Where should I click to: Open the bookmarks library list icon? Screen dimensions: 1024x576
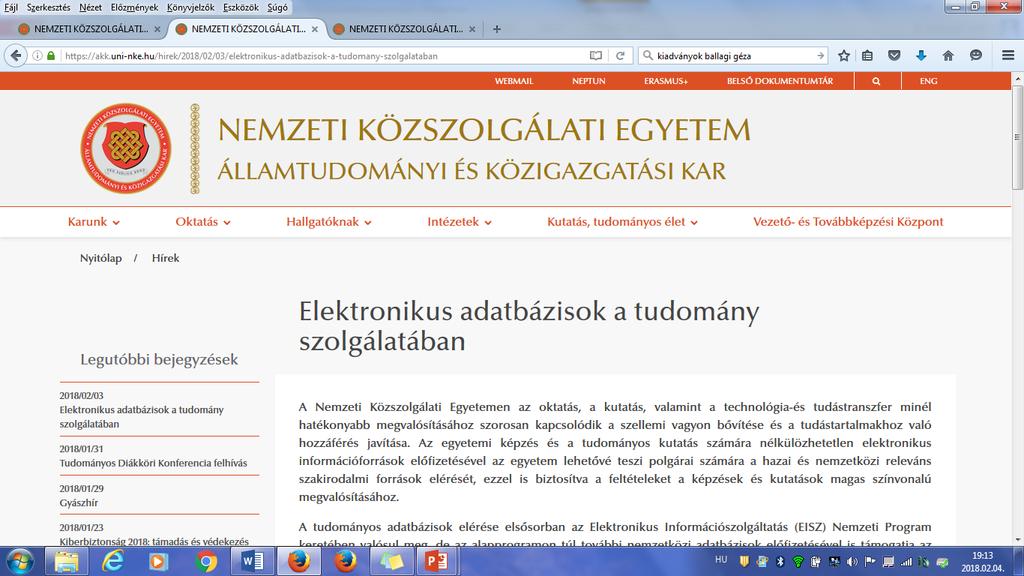867,56
